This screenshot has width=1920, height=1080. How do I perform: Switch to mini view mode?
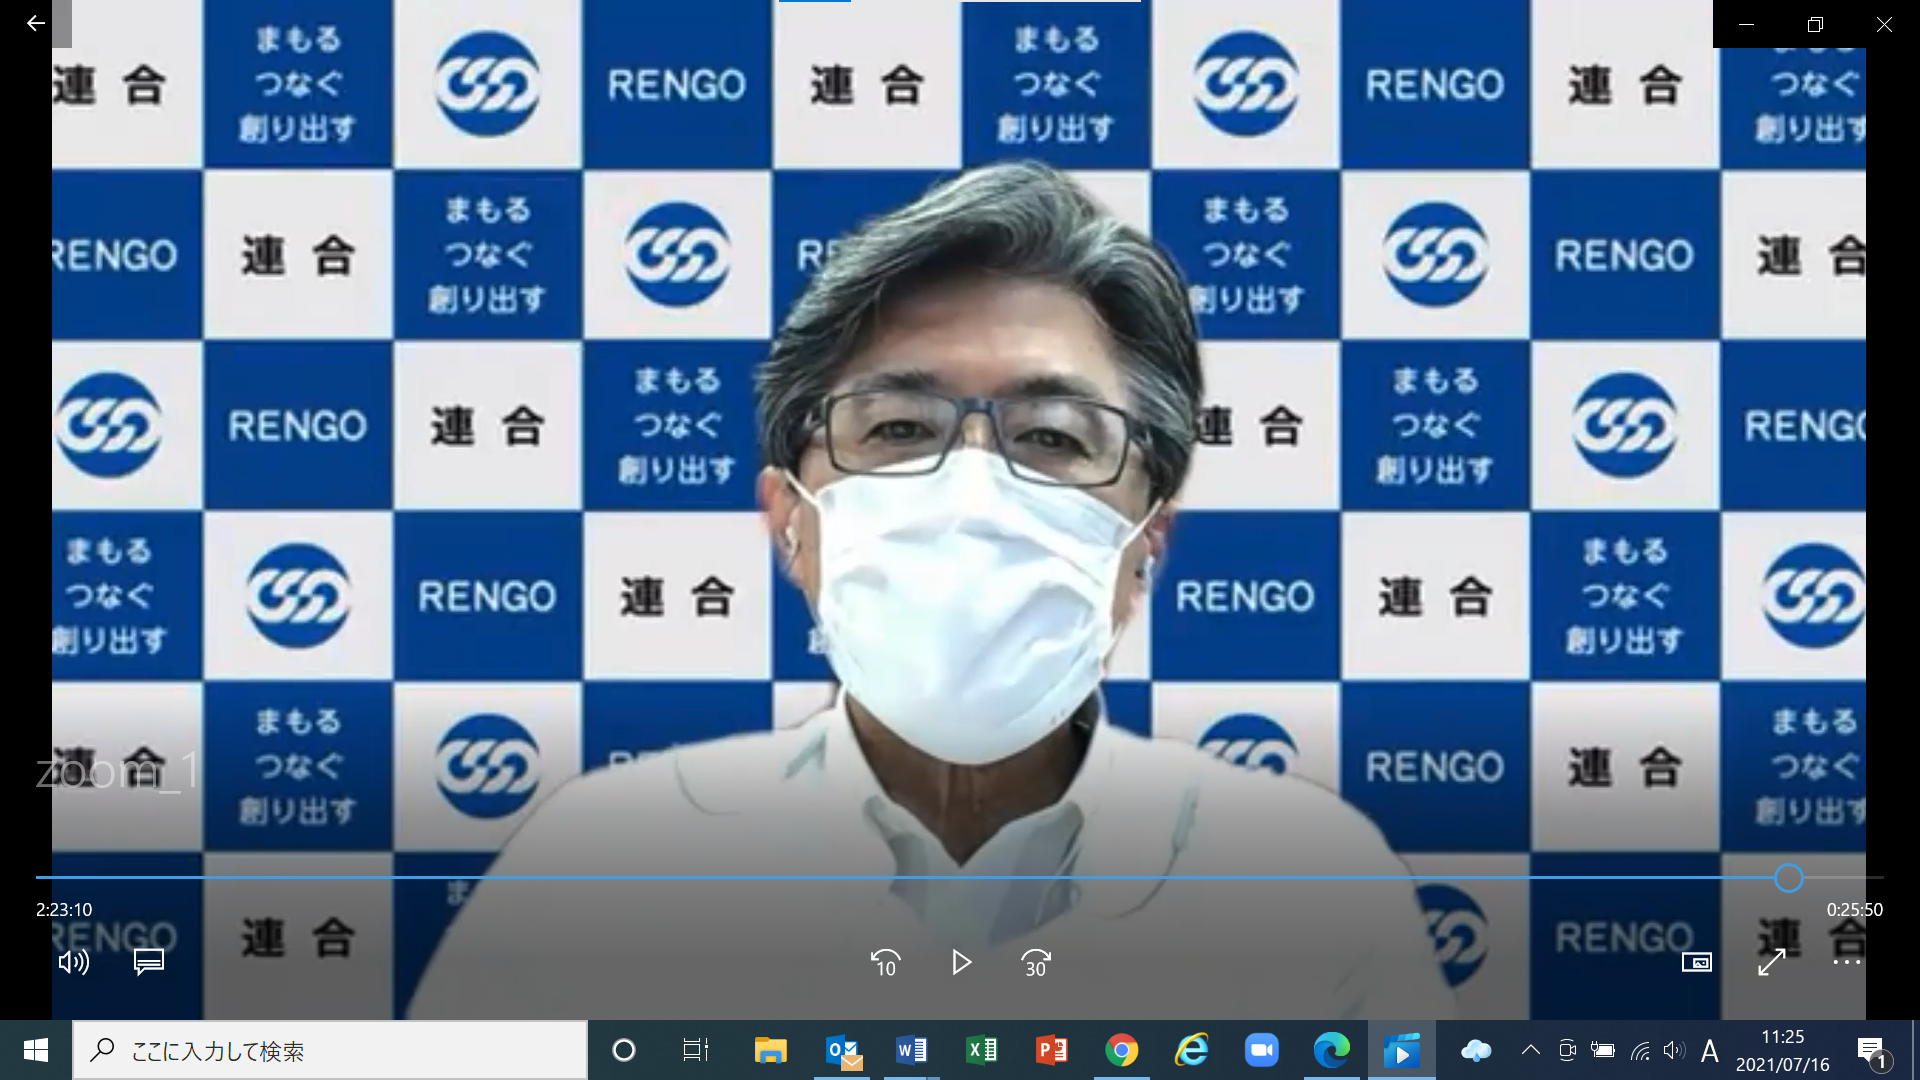[x=1697, y=962]
